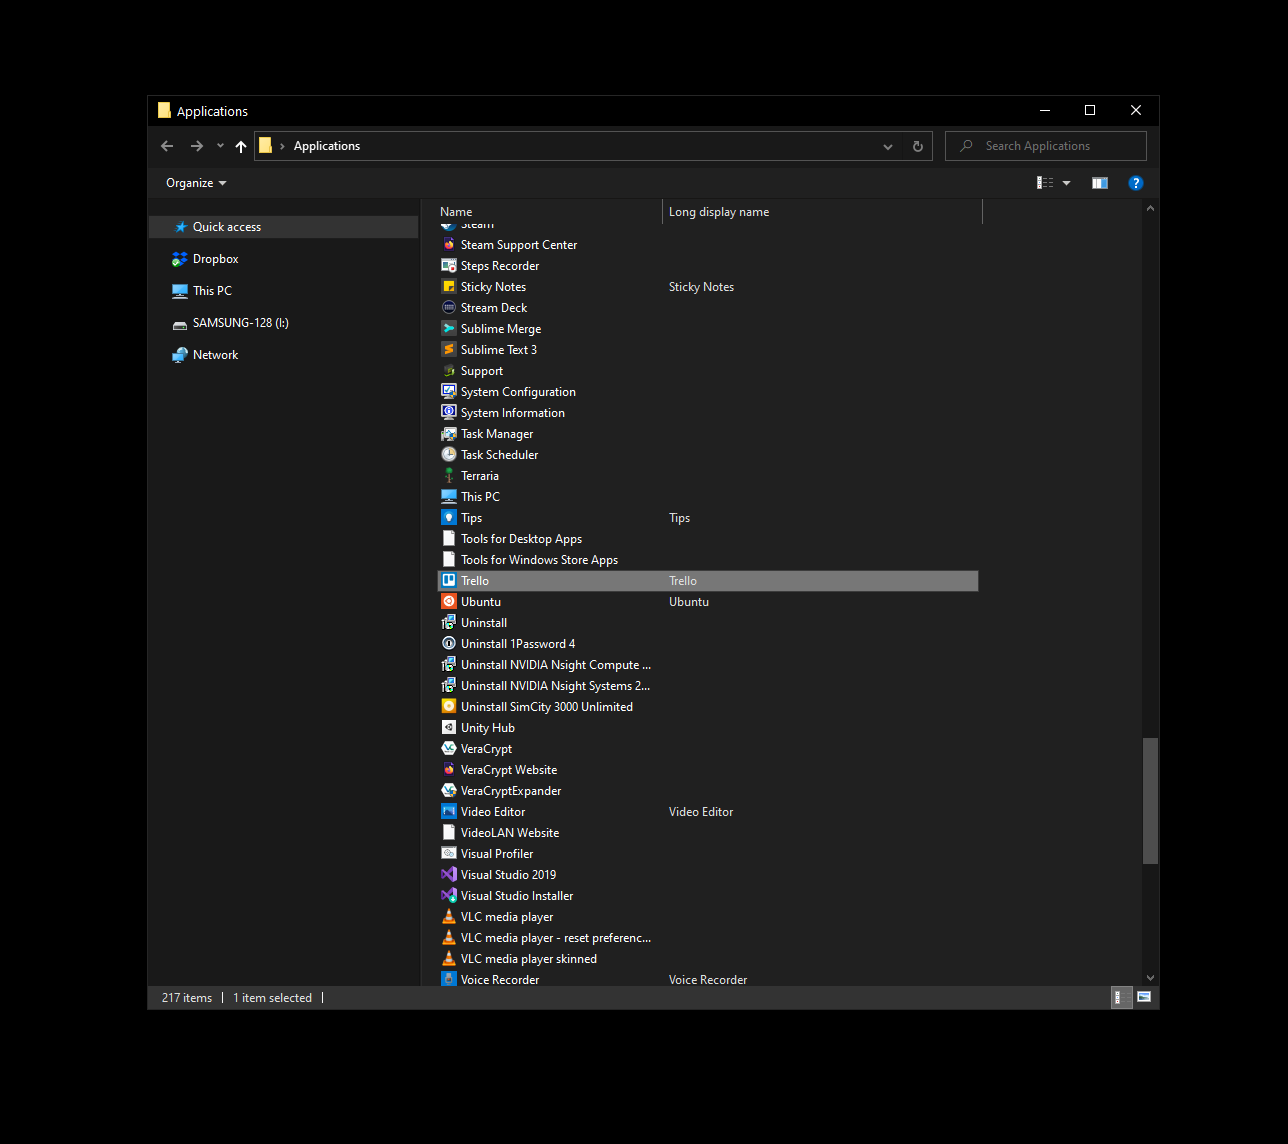
Task: Click the Uninstall 1Password 4 icon
Action: [x=449, y=644]
